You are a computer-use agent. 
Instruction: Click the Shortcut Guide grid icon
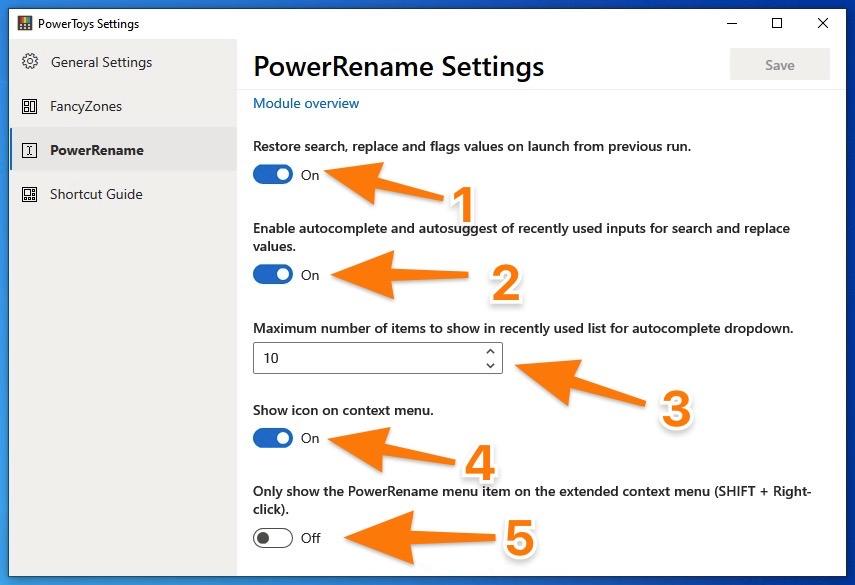(x=29, y=195)
